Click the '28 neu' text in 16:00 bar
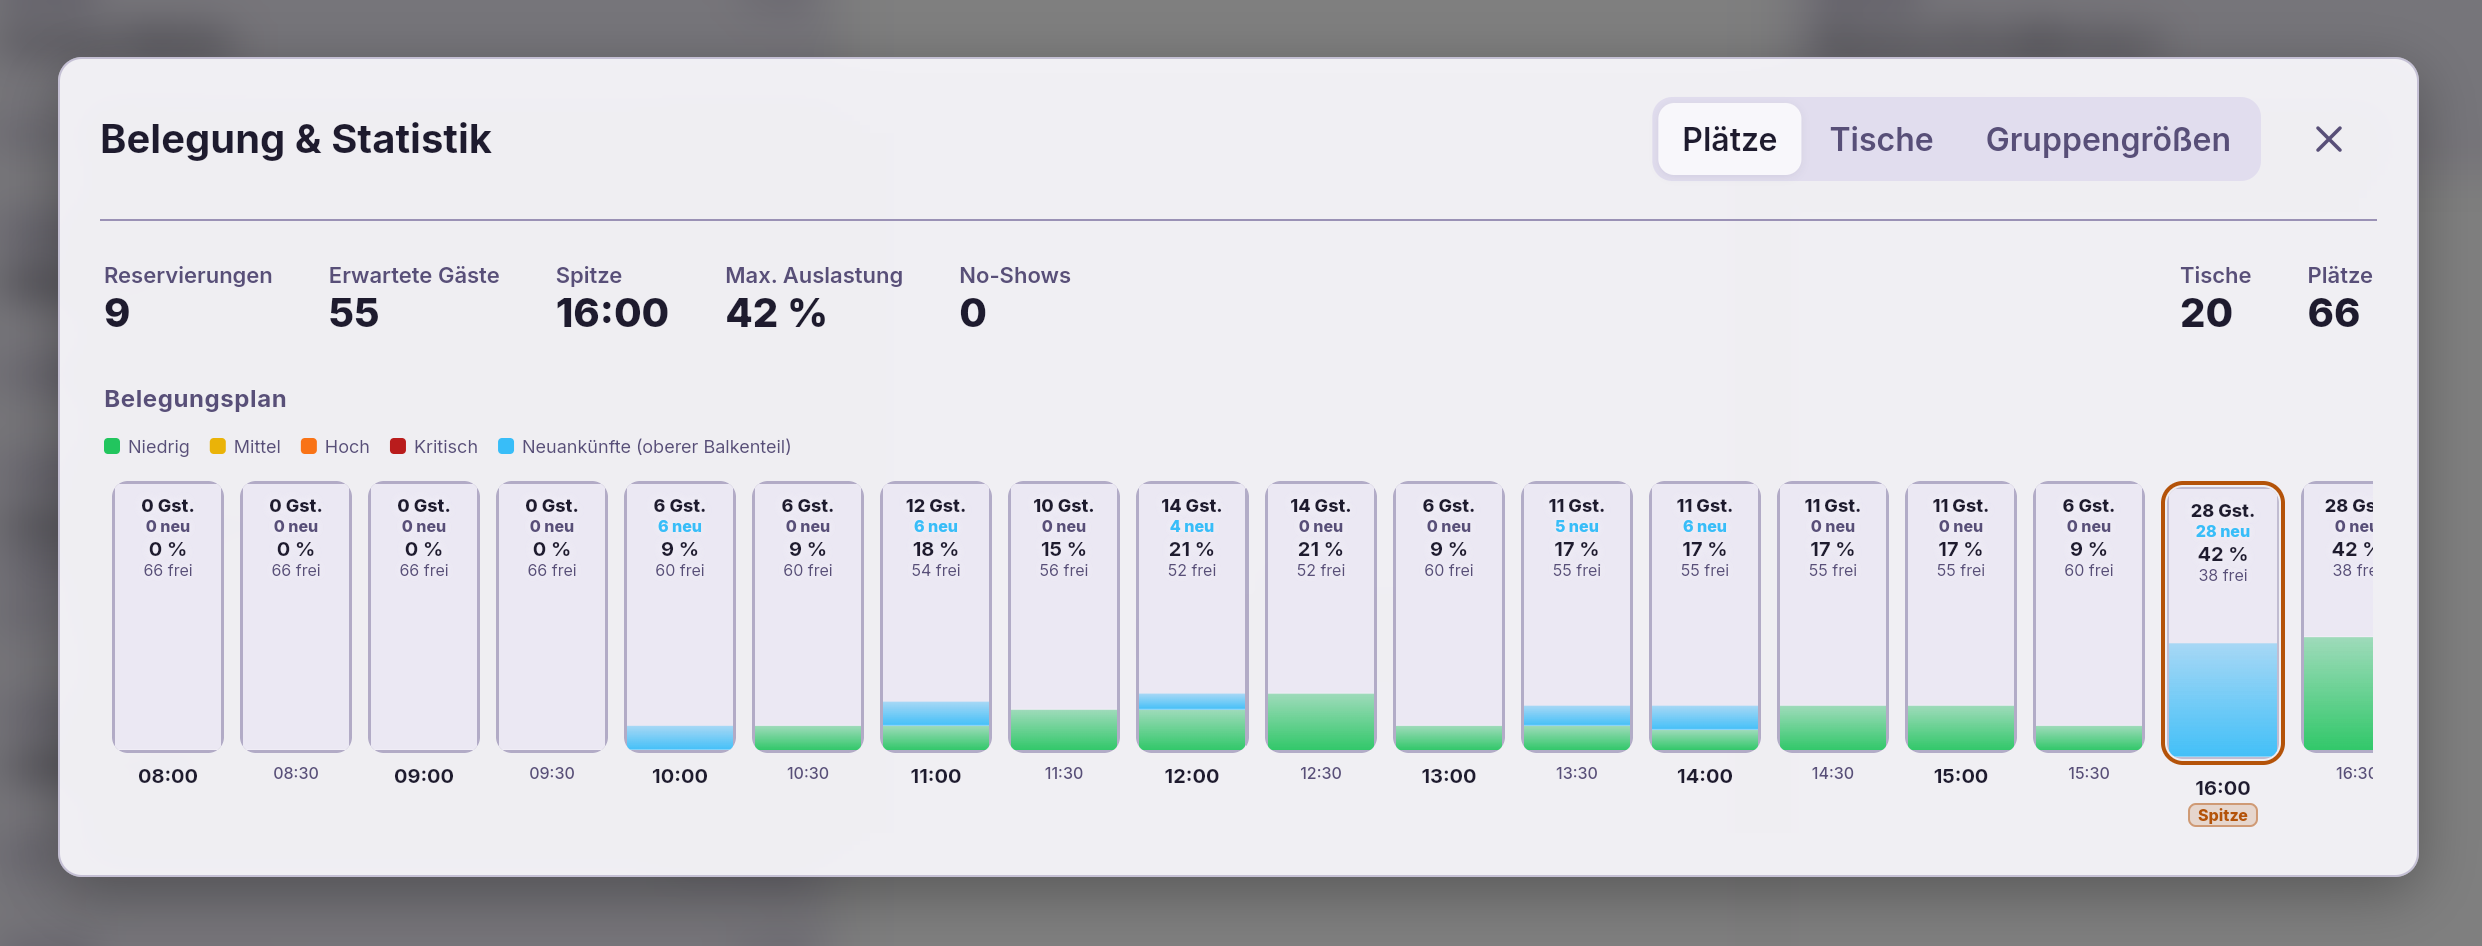The image size is (2482, 946). 2222,532
